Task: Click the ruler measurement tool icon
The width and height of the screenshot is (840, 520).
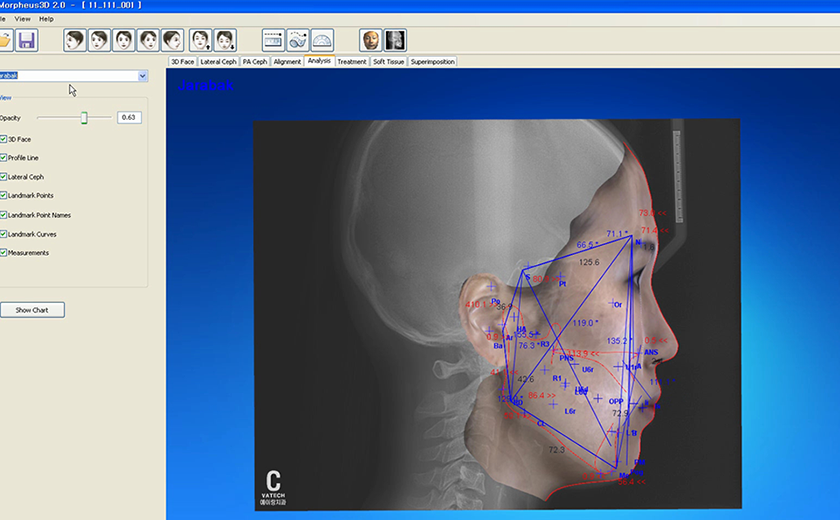Action: [x=273, y=40]
